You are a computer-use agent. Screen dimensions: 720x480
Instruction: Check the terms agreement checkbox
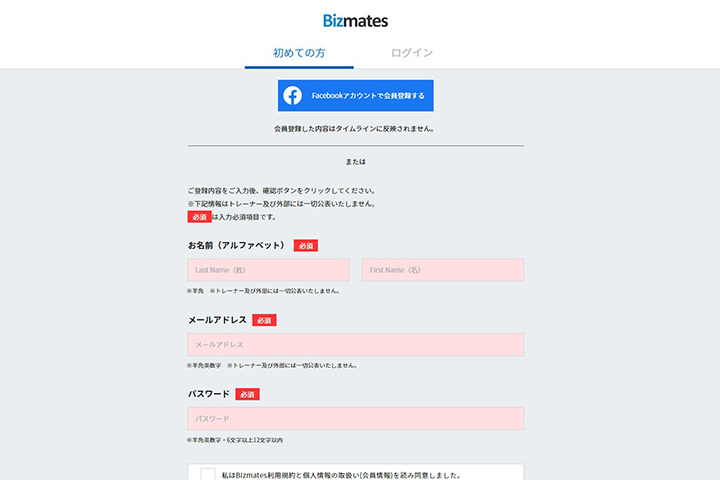click(208, 474)
